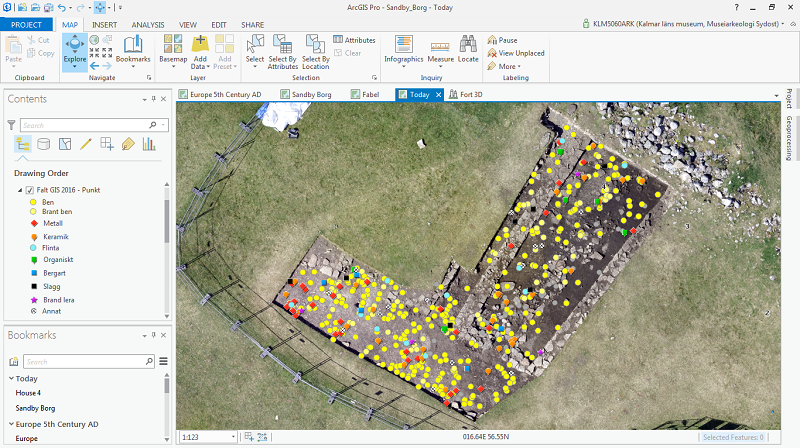Click the Undo icon in title bar
The width and height of the screenshot is (800, 448).
coord(62,8)
